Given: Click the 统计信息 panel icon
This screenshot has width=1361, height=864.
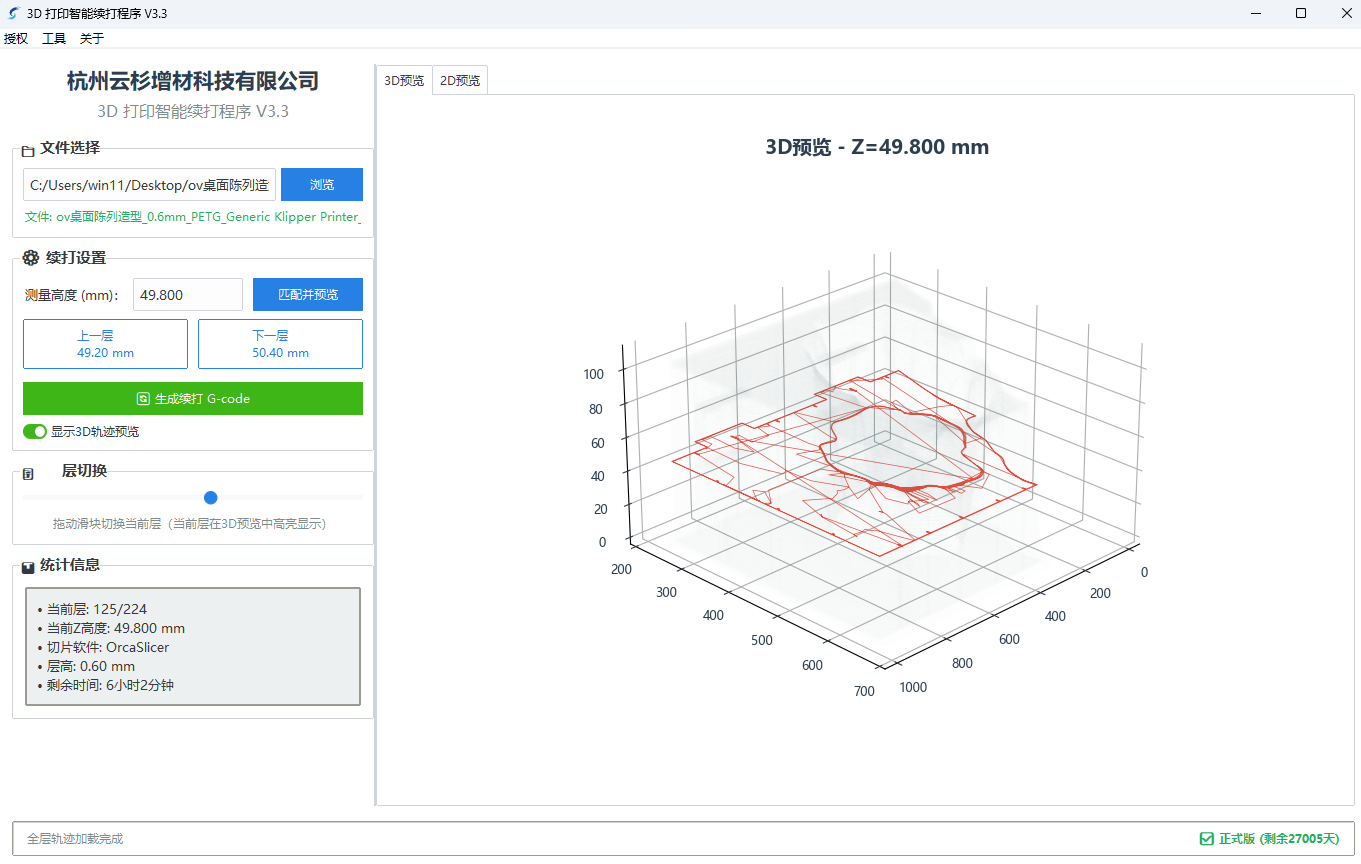Looking at the screenshot, I should (x=26, y=565).
